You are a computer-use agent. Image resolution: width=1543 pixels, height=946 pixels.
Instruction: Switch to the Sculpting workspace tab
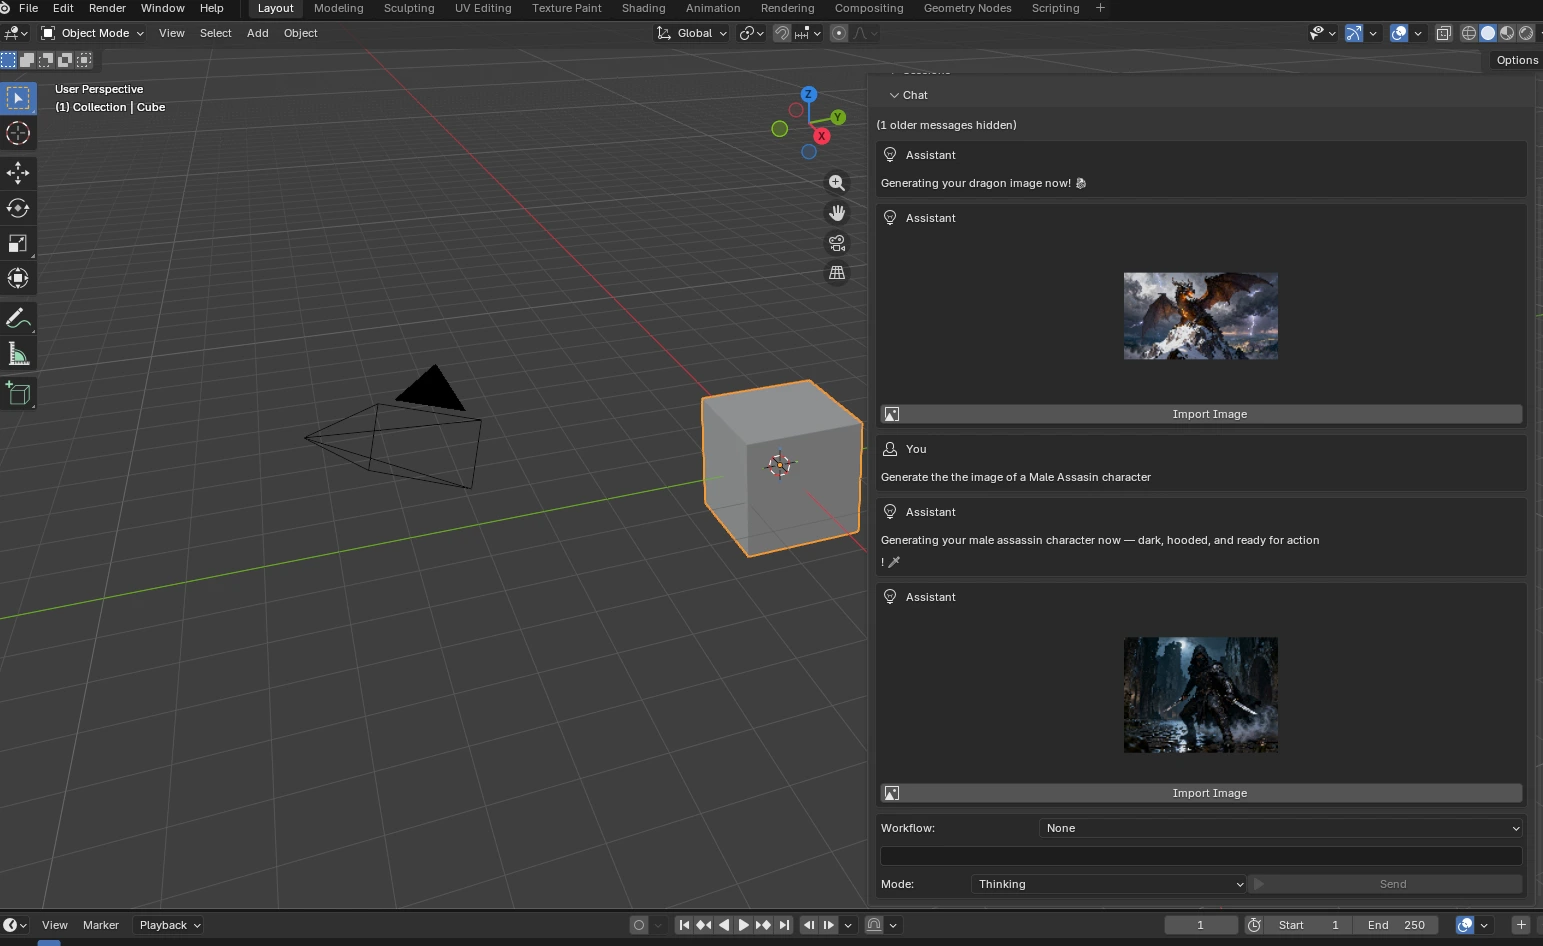[409, 8]
